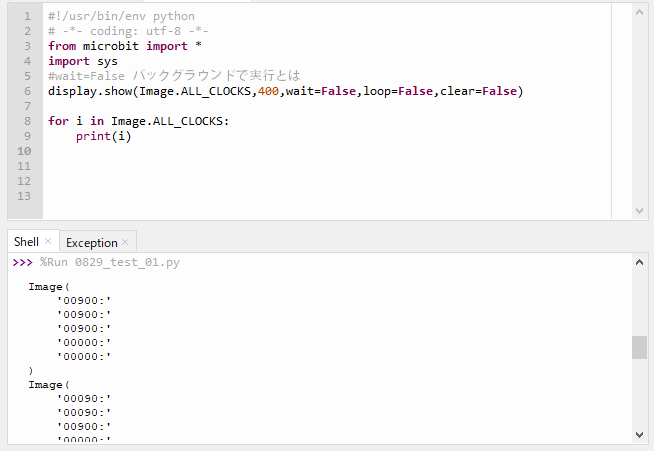Click the shebang line '#!/usr/bin/env python'
654x451 pixels.
[121, 16]
